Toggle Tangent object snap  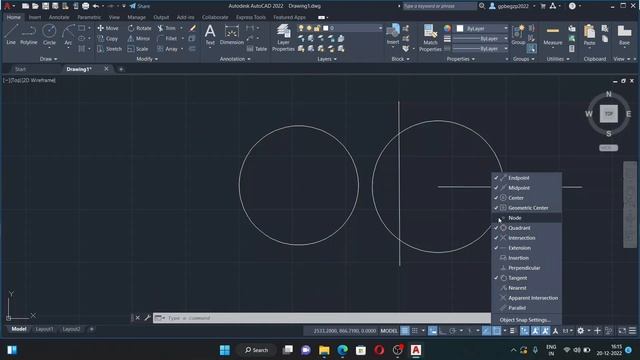pyautogui.click(x=527, y=278)
